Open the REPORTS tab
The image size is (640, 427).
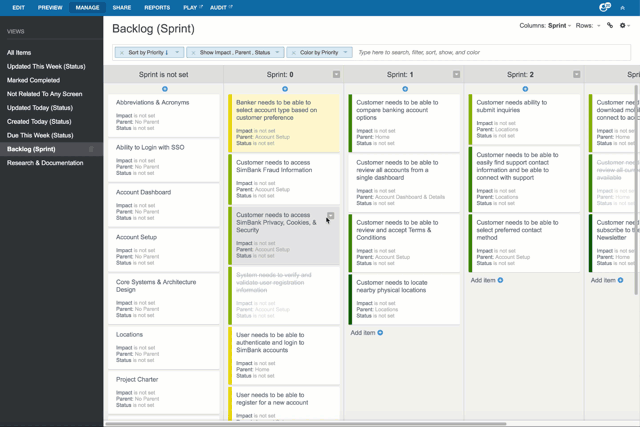(x=157, y=7)
